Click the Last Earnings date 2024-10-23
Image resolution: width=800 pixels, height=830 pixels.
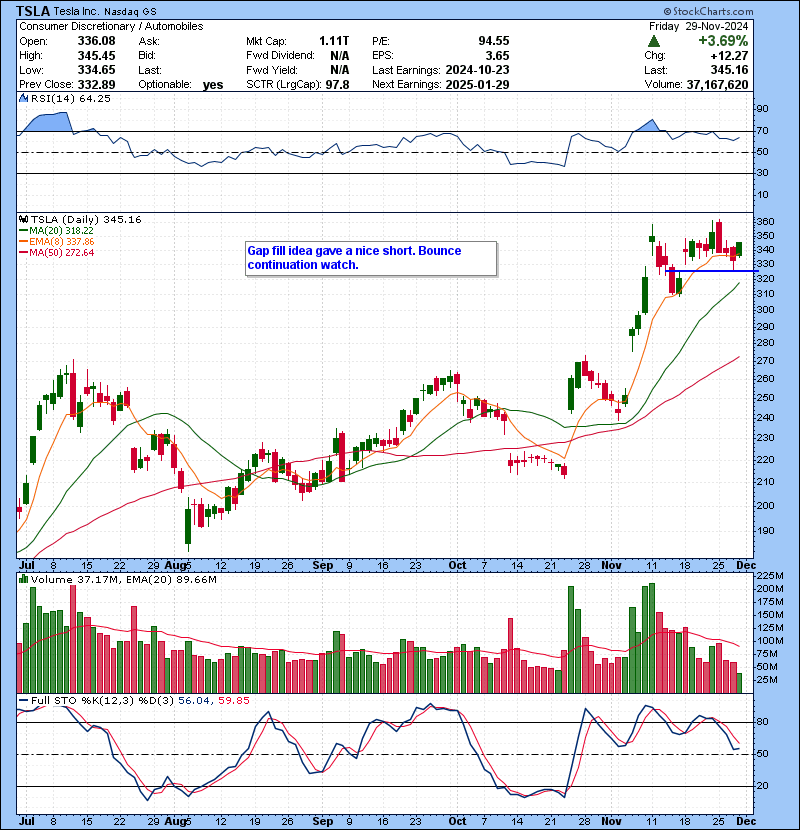(x=478, y=70)
